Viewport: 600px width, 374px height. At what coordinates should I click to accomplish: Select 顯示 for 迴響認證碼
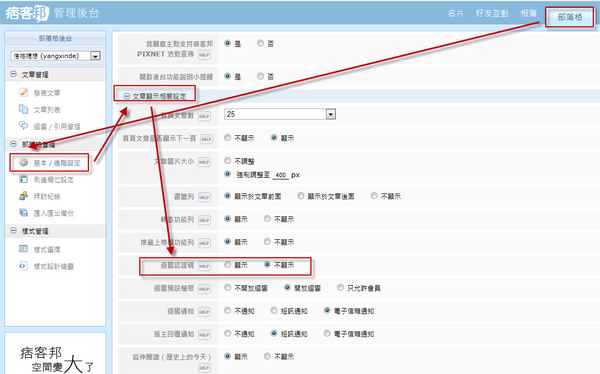point(228,264)
